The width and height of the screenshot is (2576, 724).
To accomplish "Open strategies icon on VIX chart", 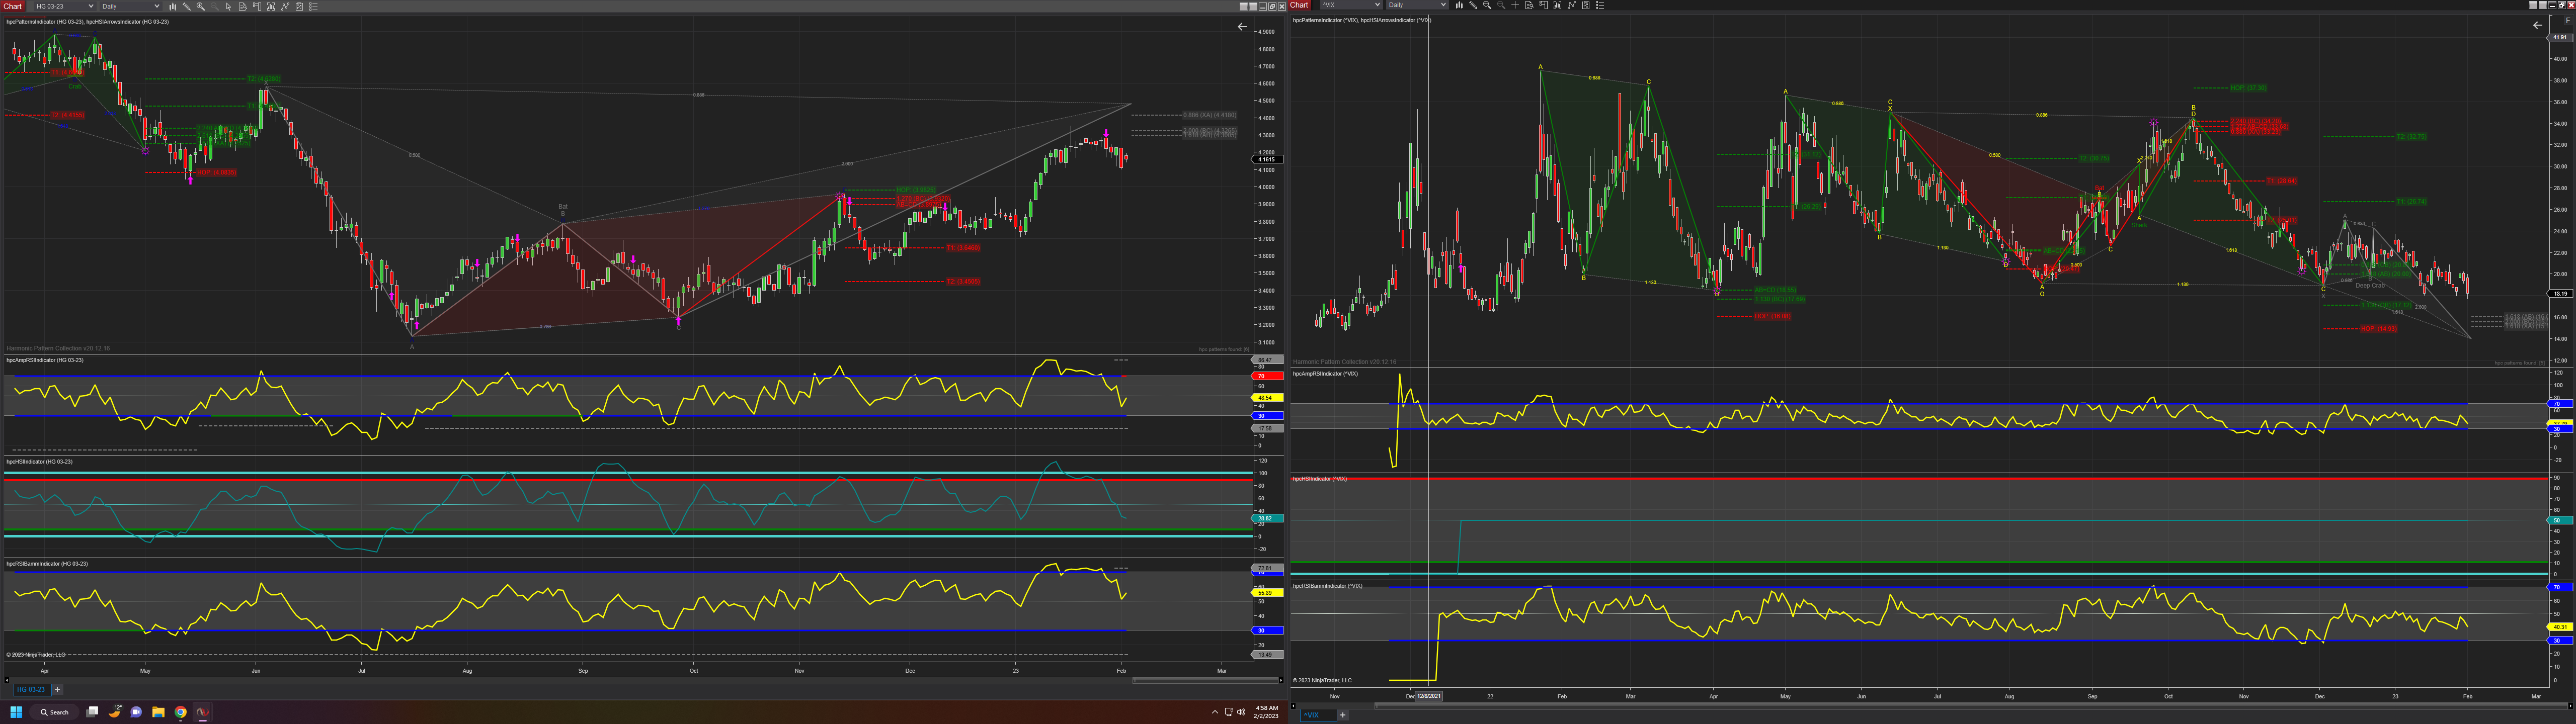I will point(1586,5).
